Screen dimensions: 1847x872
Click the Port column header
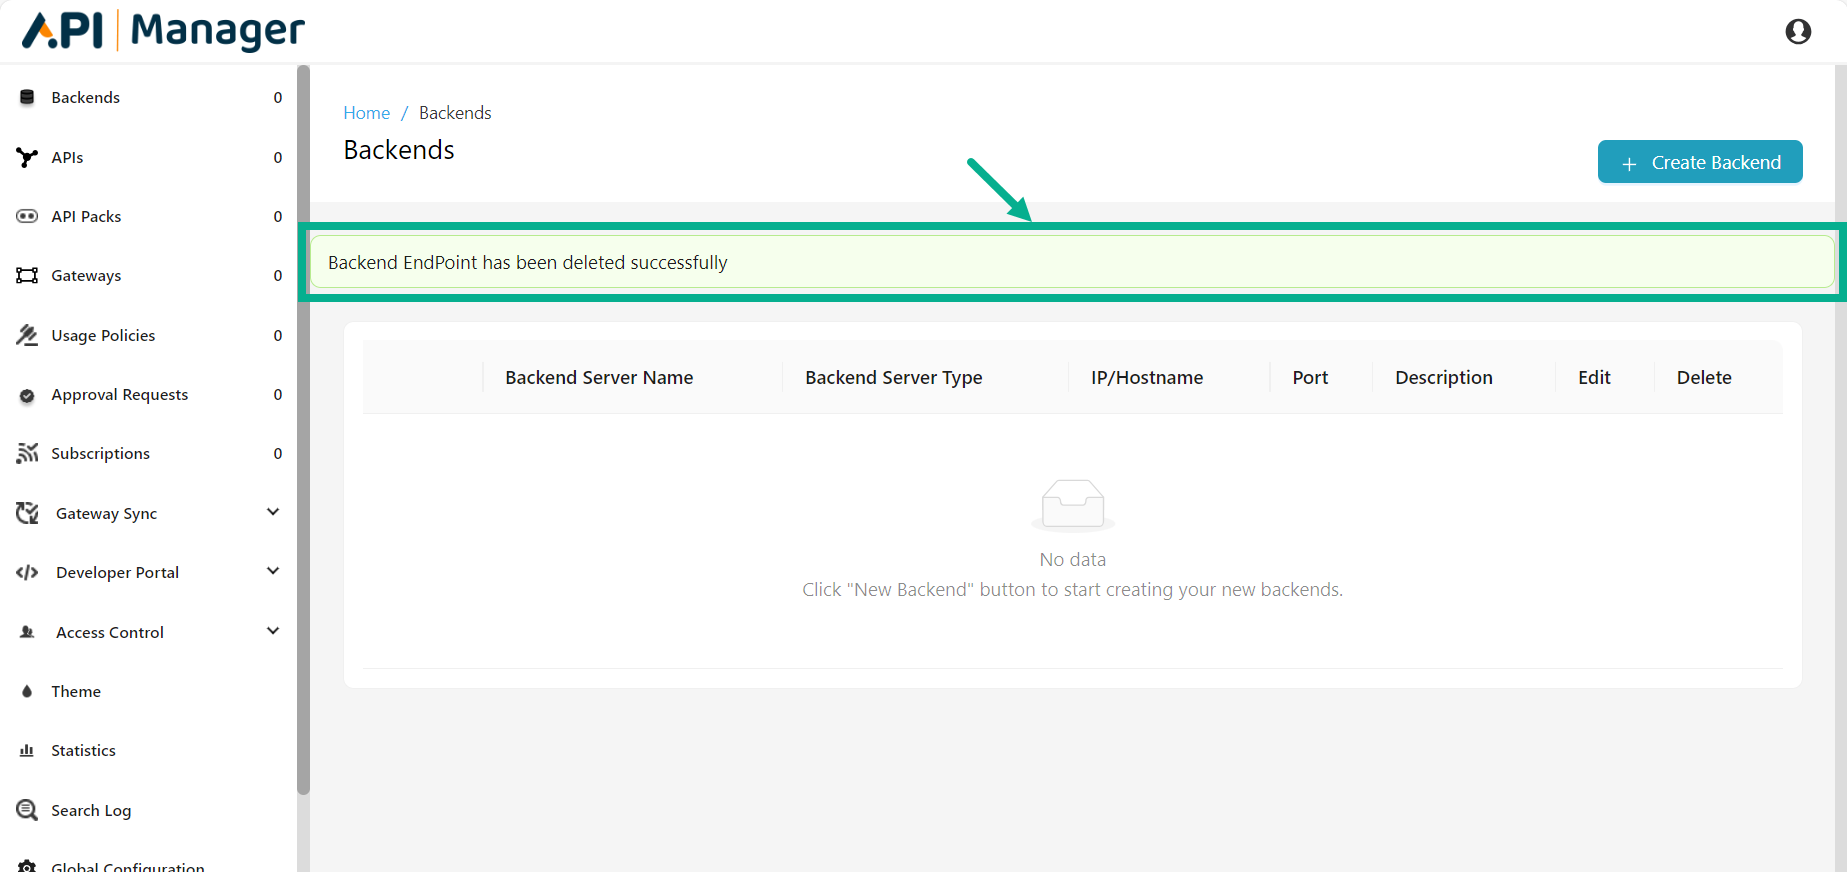coord(1310,377)
